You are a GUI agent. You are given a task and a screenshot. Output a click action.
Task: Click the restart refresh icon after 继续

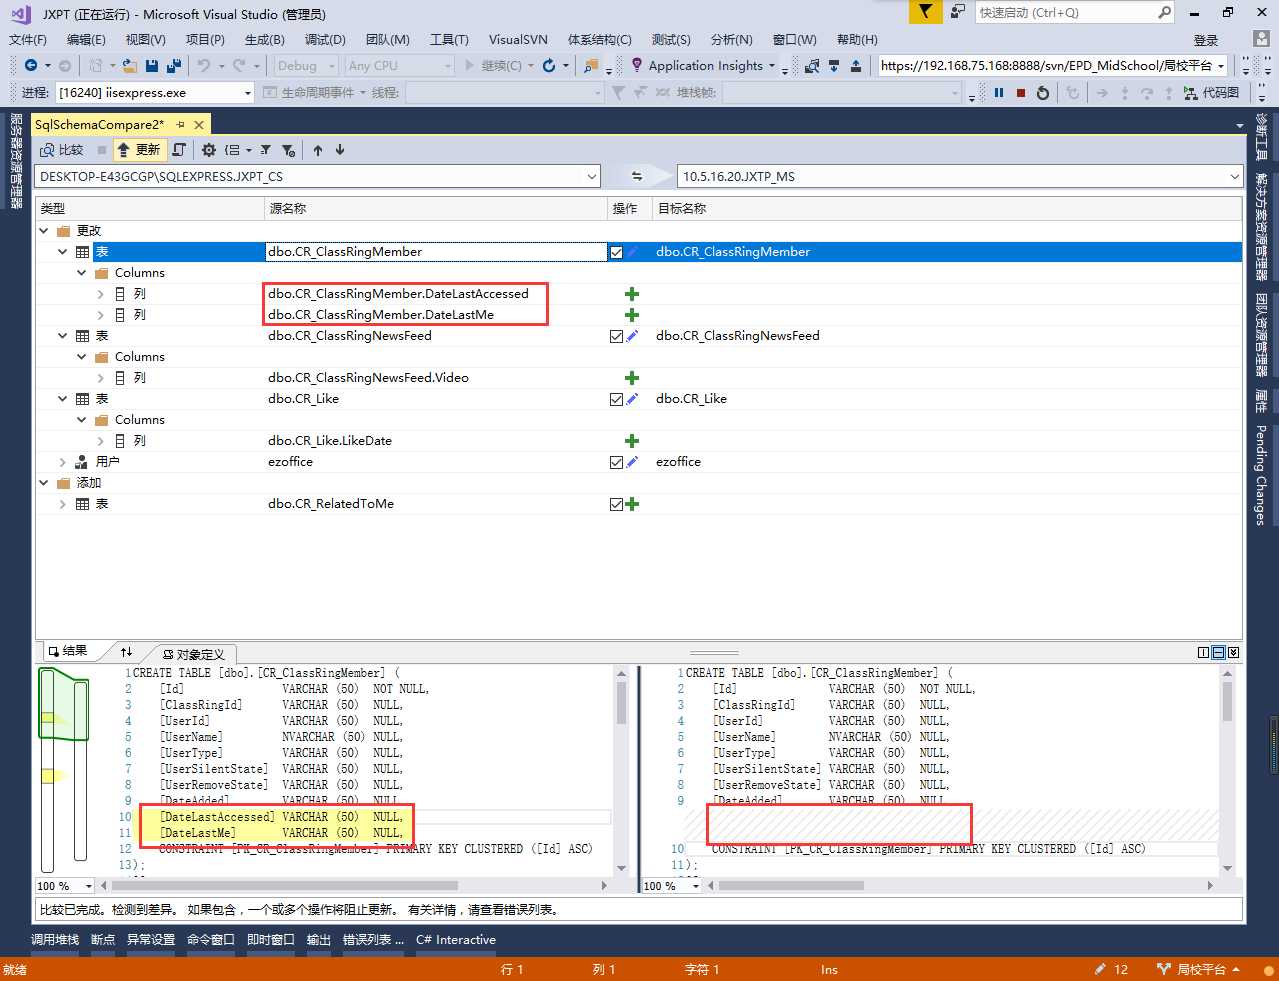tap(549, 65)
